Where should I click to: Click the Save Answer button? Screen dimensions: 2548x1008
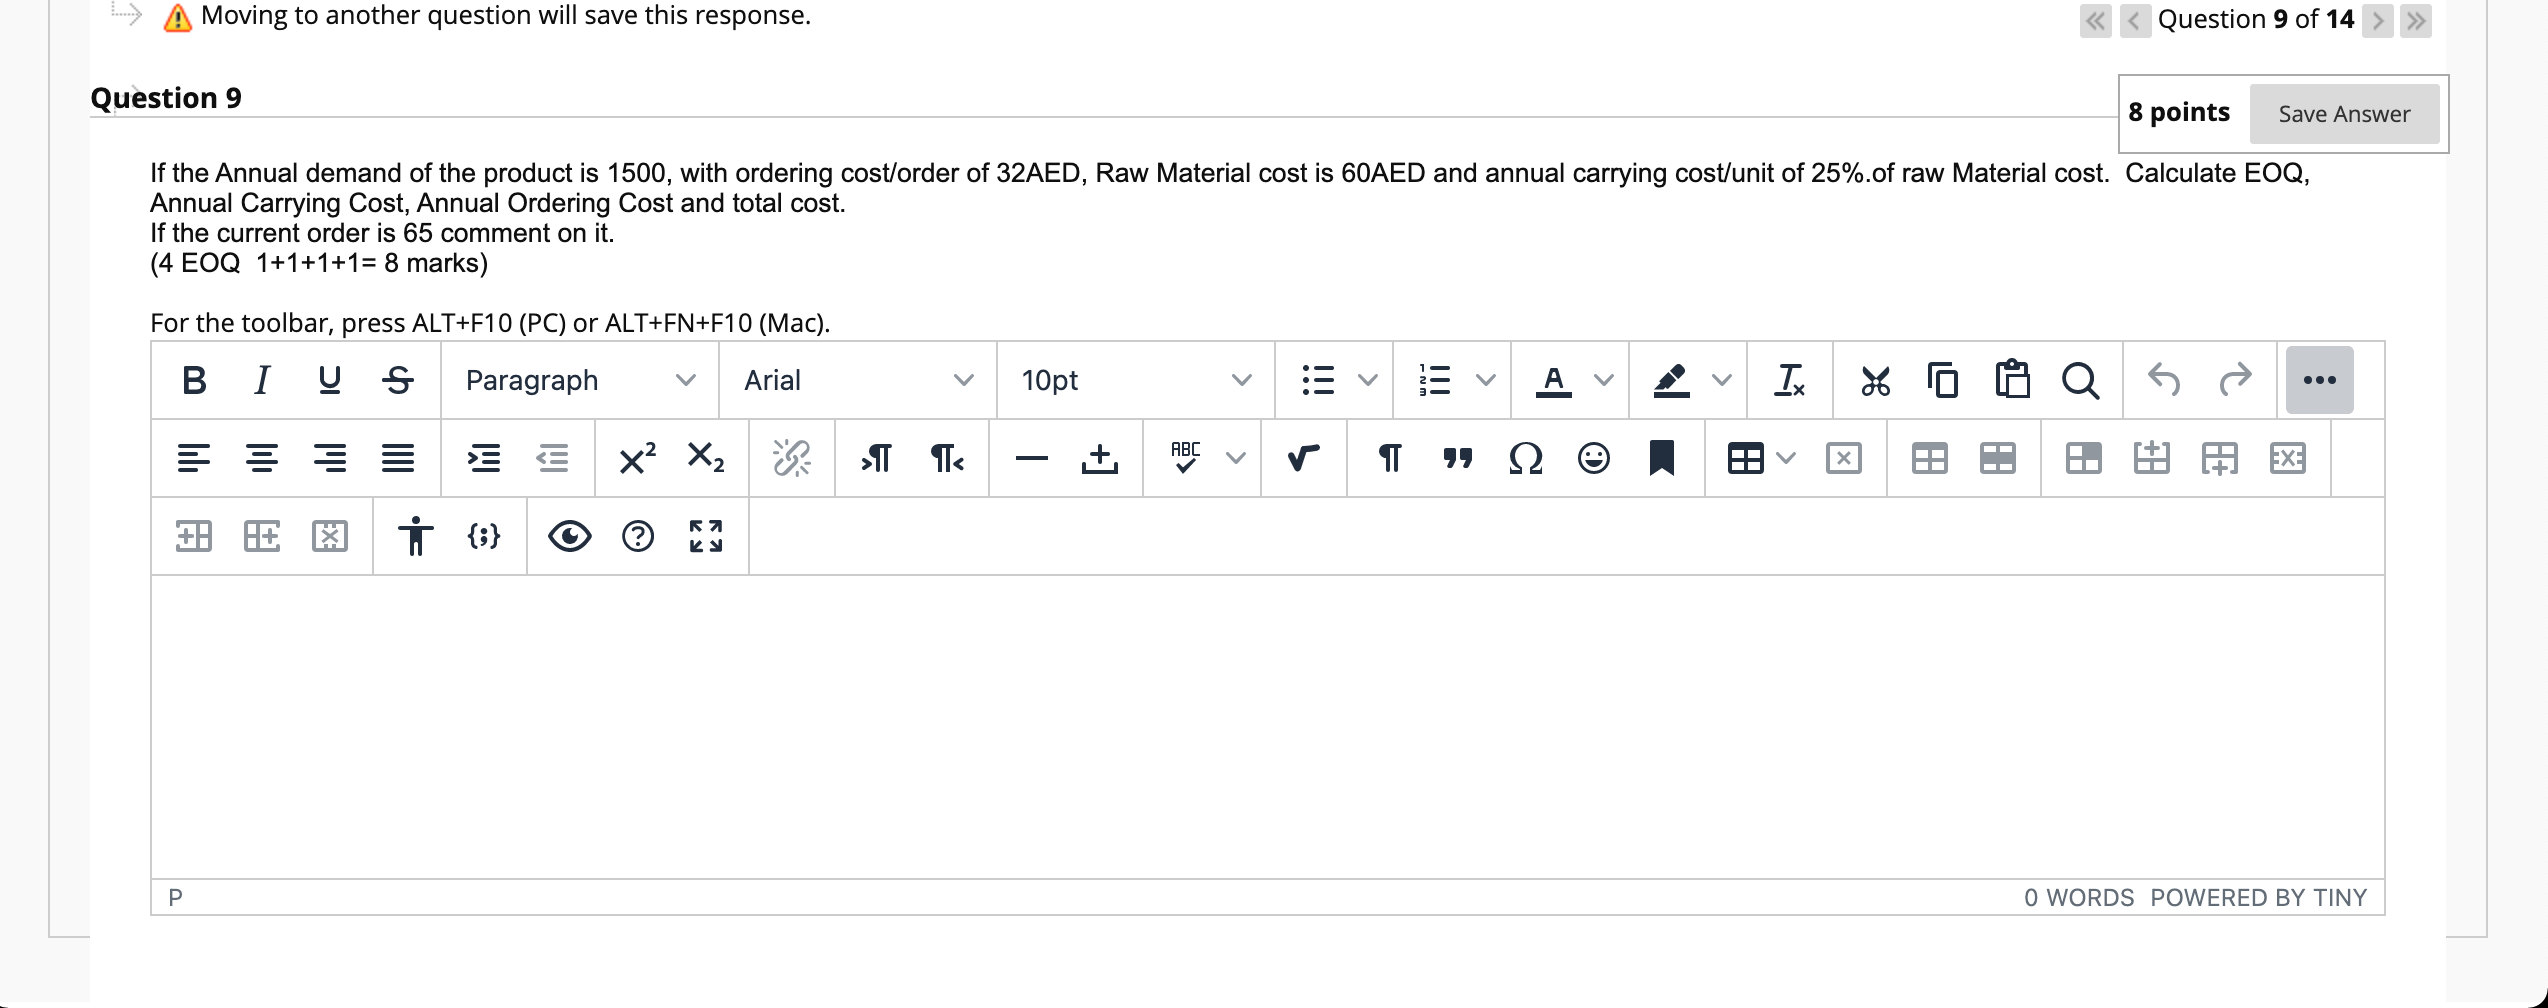click(x=2344, y=114)
